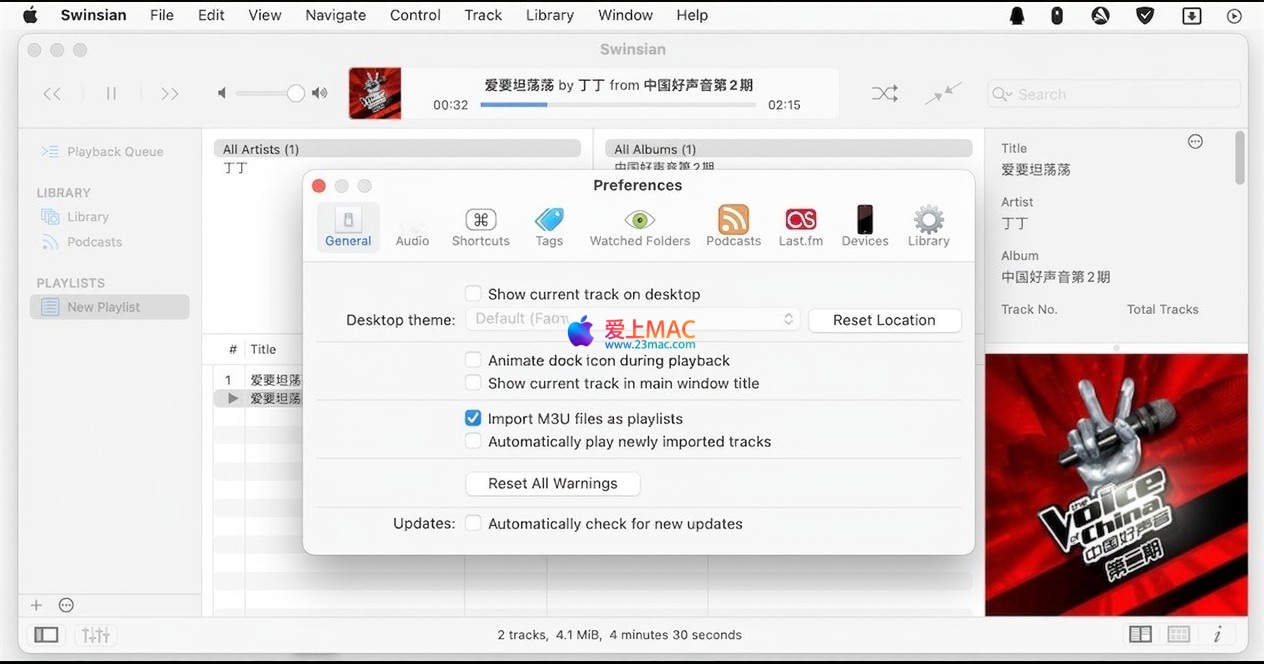This screenshot has height=664, width=1264.
Task: Click the Reset All Warnings button
Action: click(552, 484)
